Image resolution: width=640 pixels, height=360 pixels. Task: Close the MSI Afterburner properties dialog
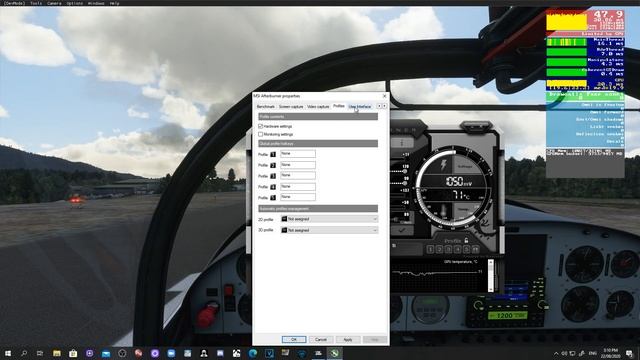384,96
